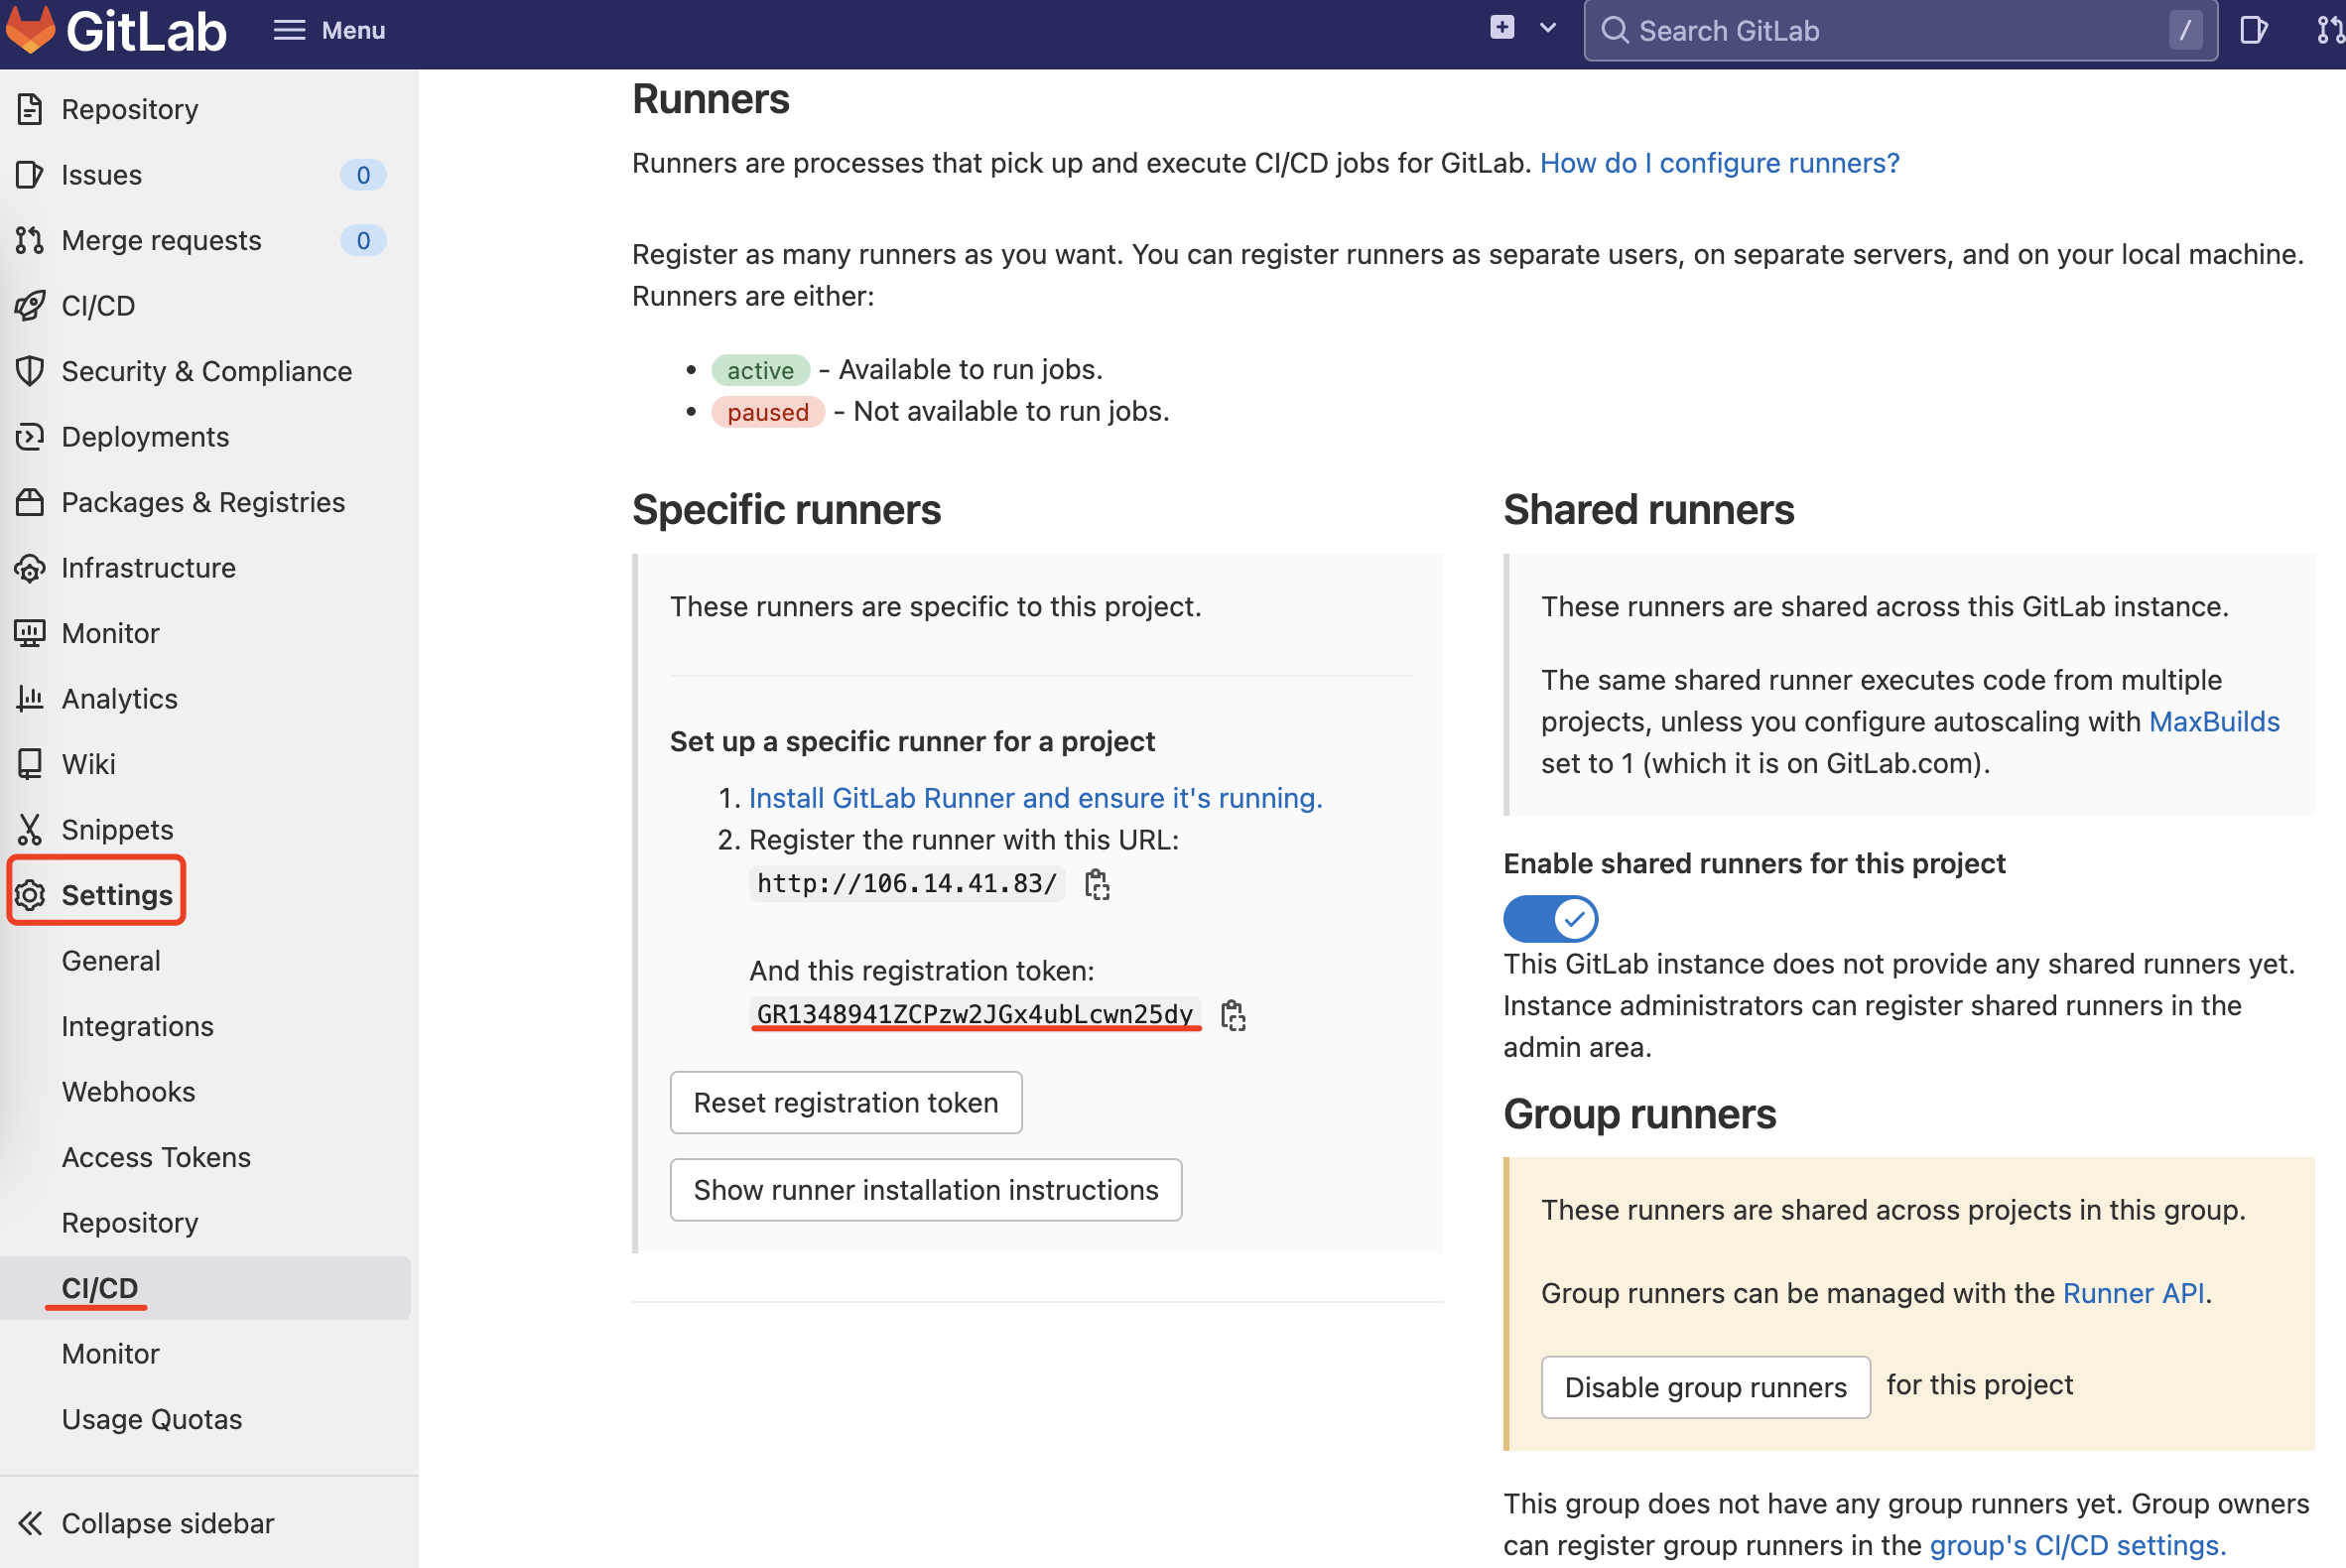Open Webhooks in Settings submenu
2346x1568 pixels.
tap(128, 1091)
